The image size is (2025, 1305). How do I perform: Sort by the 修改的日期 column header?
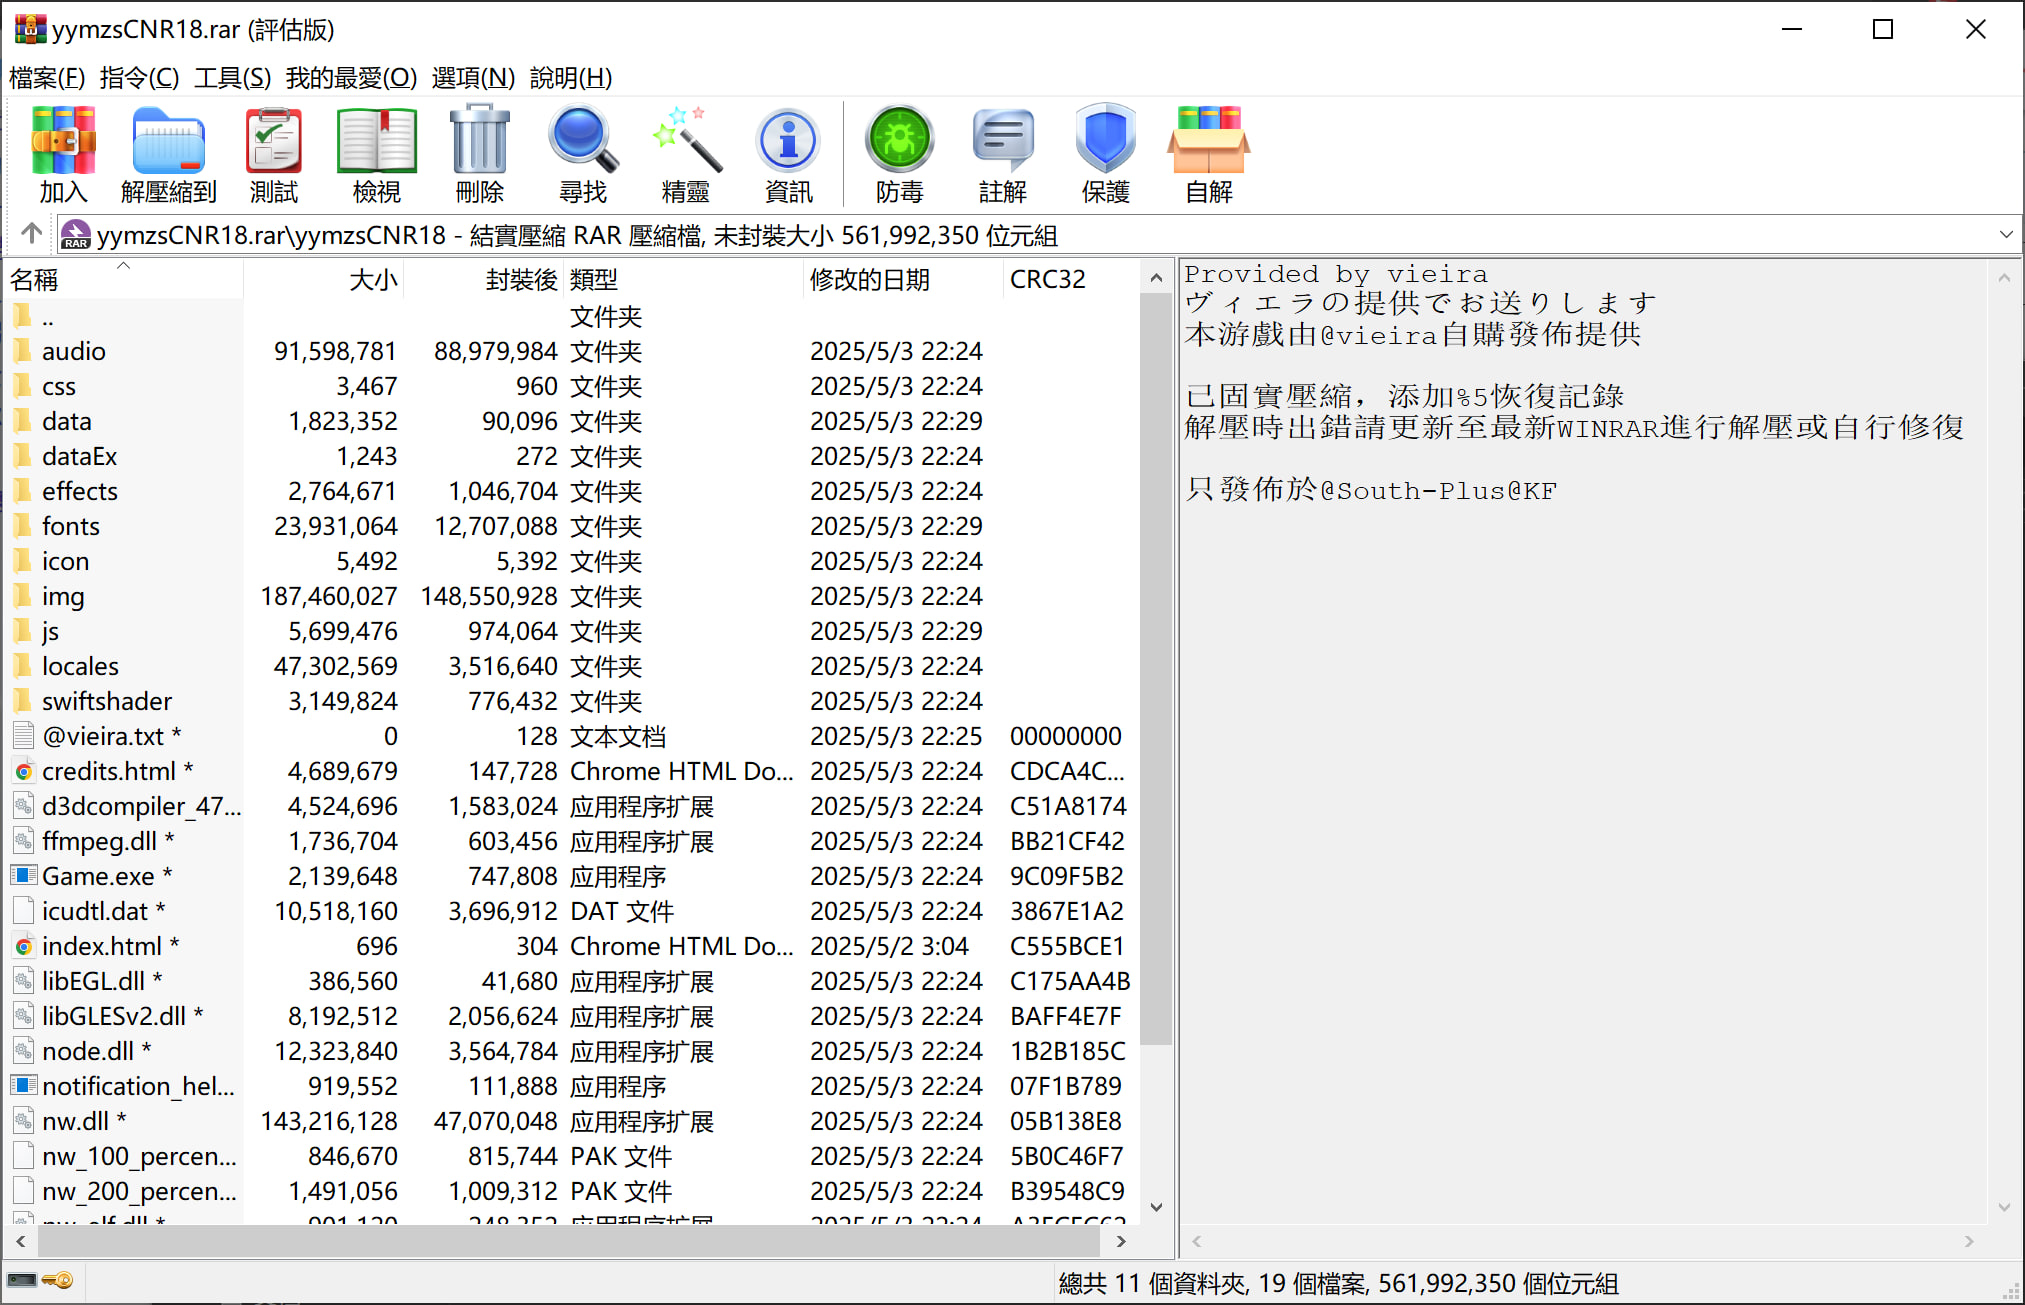903,279
